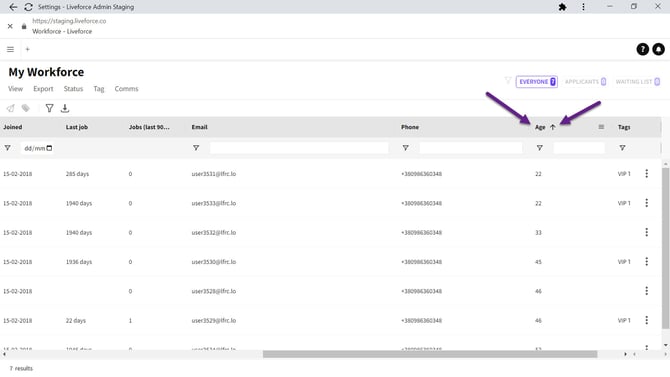The height and width of the screenshot is (377, 670).
Task: Click the download export icon in toolbar
Action: coord(65,109)
